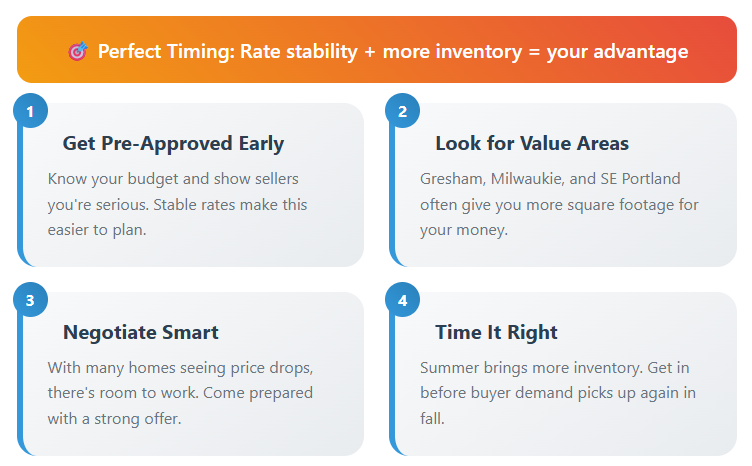Select the number 1 circle badge
752x466 pixels.
tap(30, 111)
